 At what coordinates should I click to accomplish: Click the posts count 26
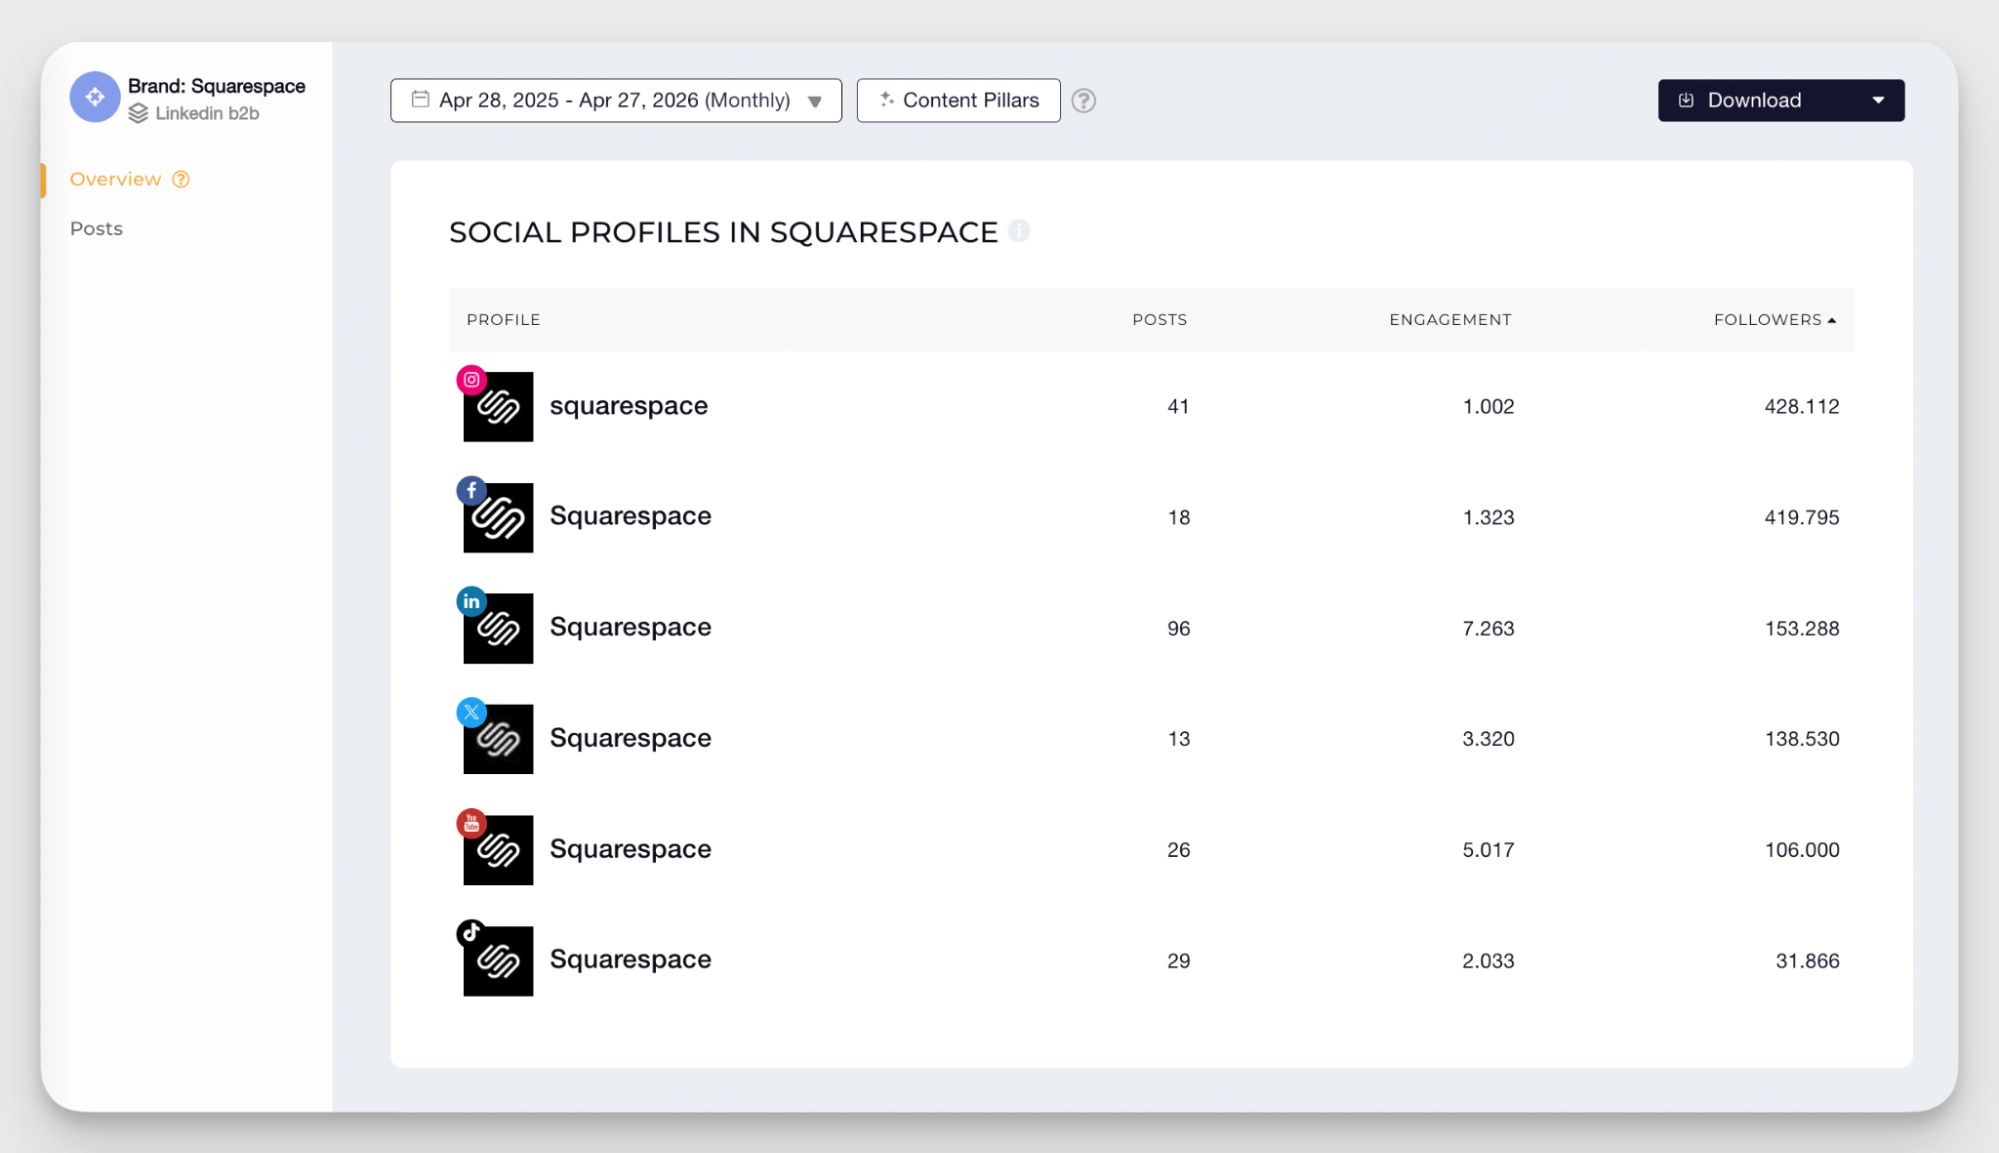coord(1178,850)
